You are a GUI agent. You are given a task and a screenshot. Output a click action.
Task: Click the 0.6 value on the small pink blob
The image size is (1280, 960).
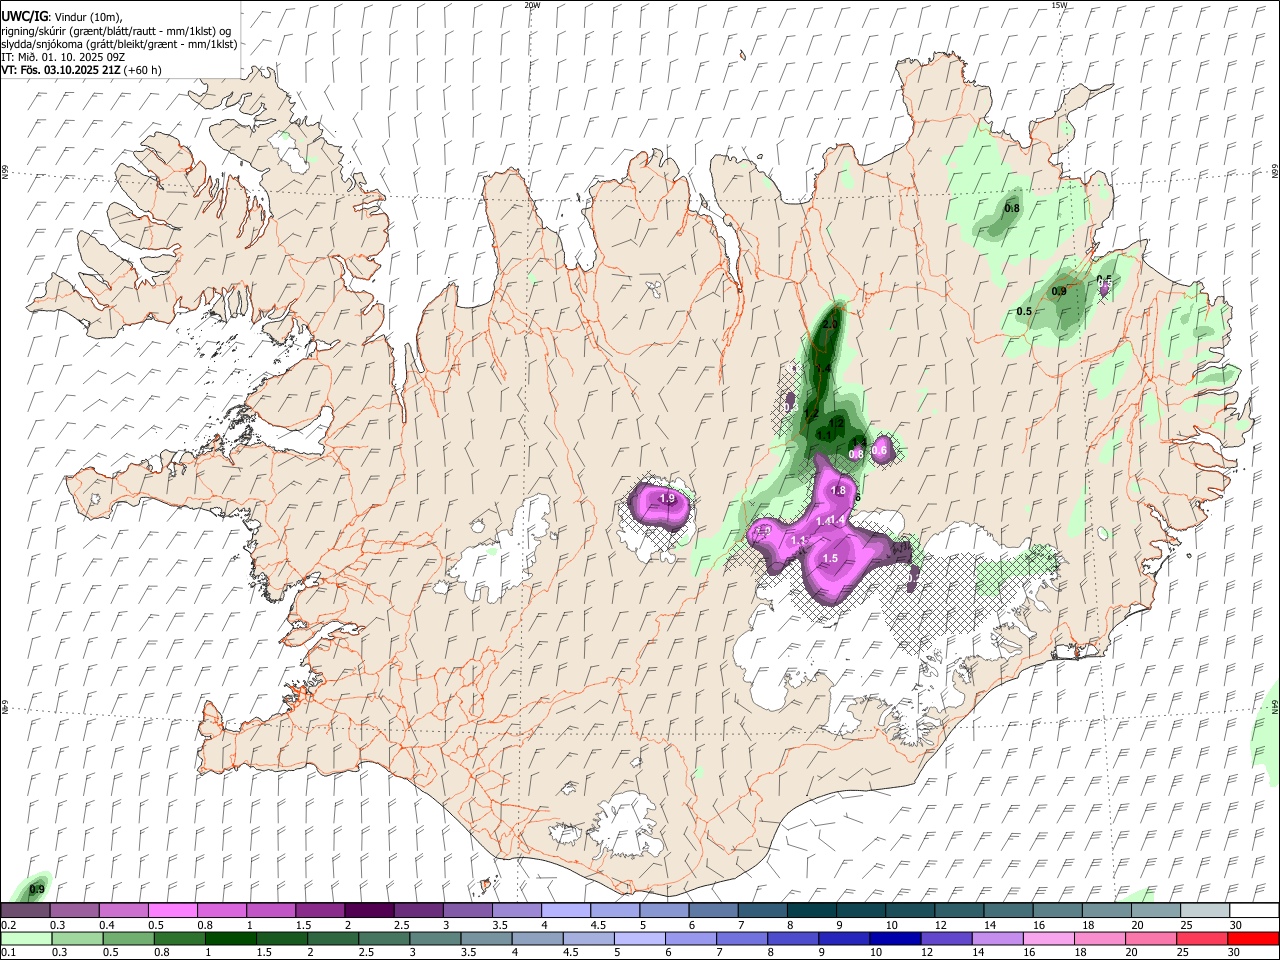point(879,451)
